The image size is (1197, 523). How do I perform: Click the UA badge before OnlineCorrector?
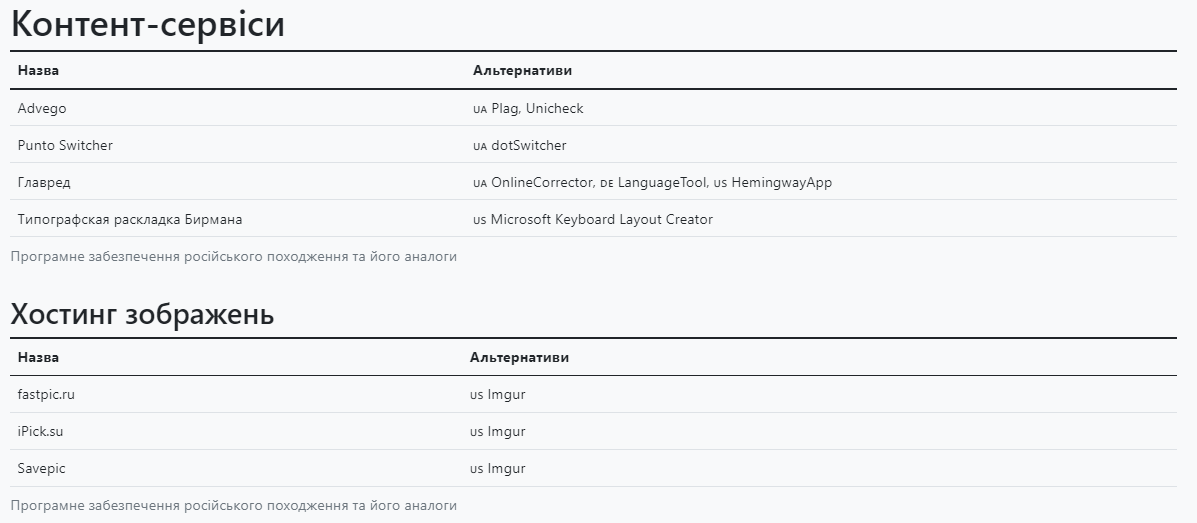(x=480, y=183)
